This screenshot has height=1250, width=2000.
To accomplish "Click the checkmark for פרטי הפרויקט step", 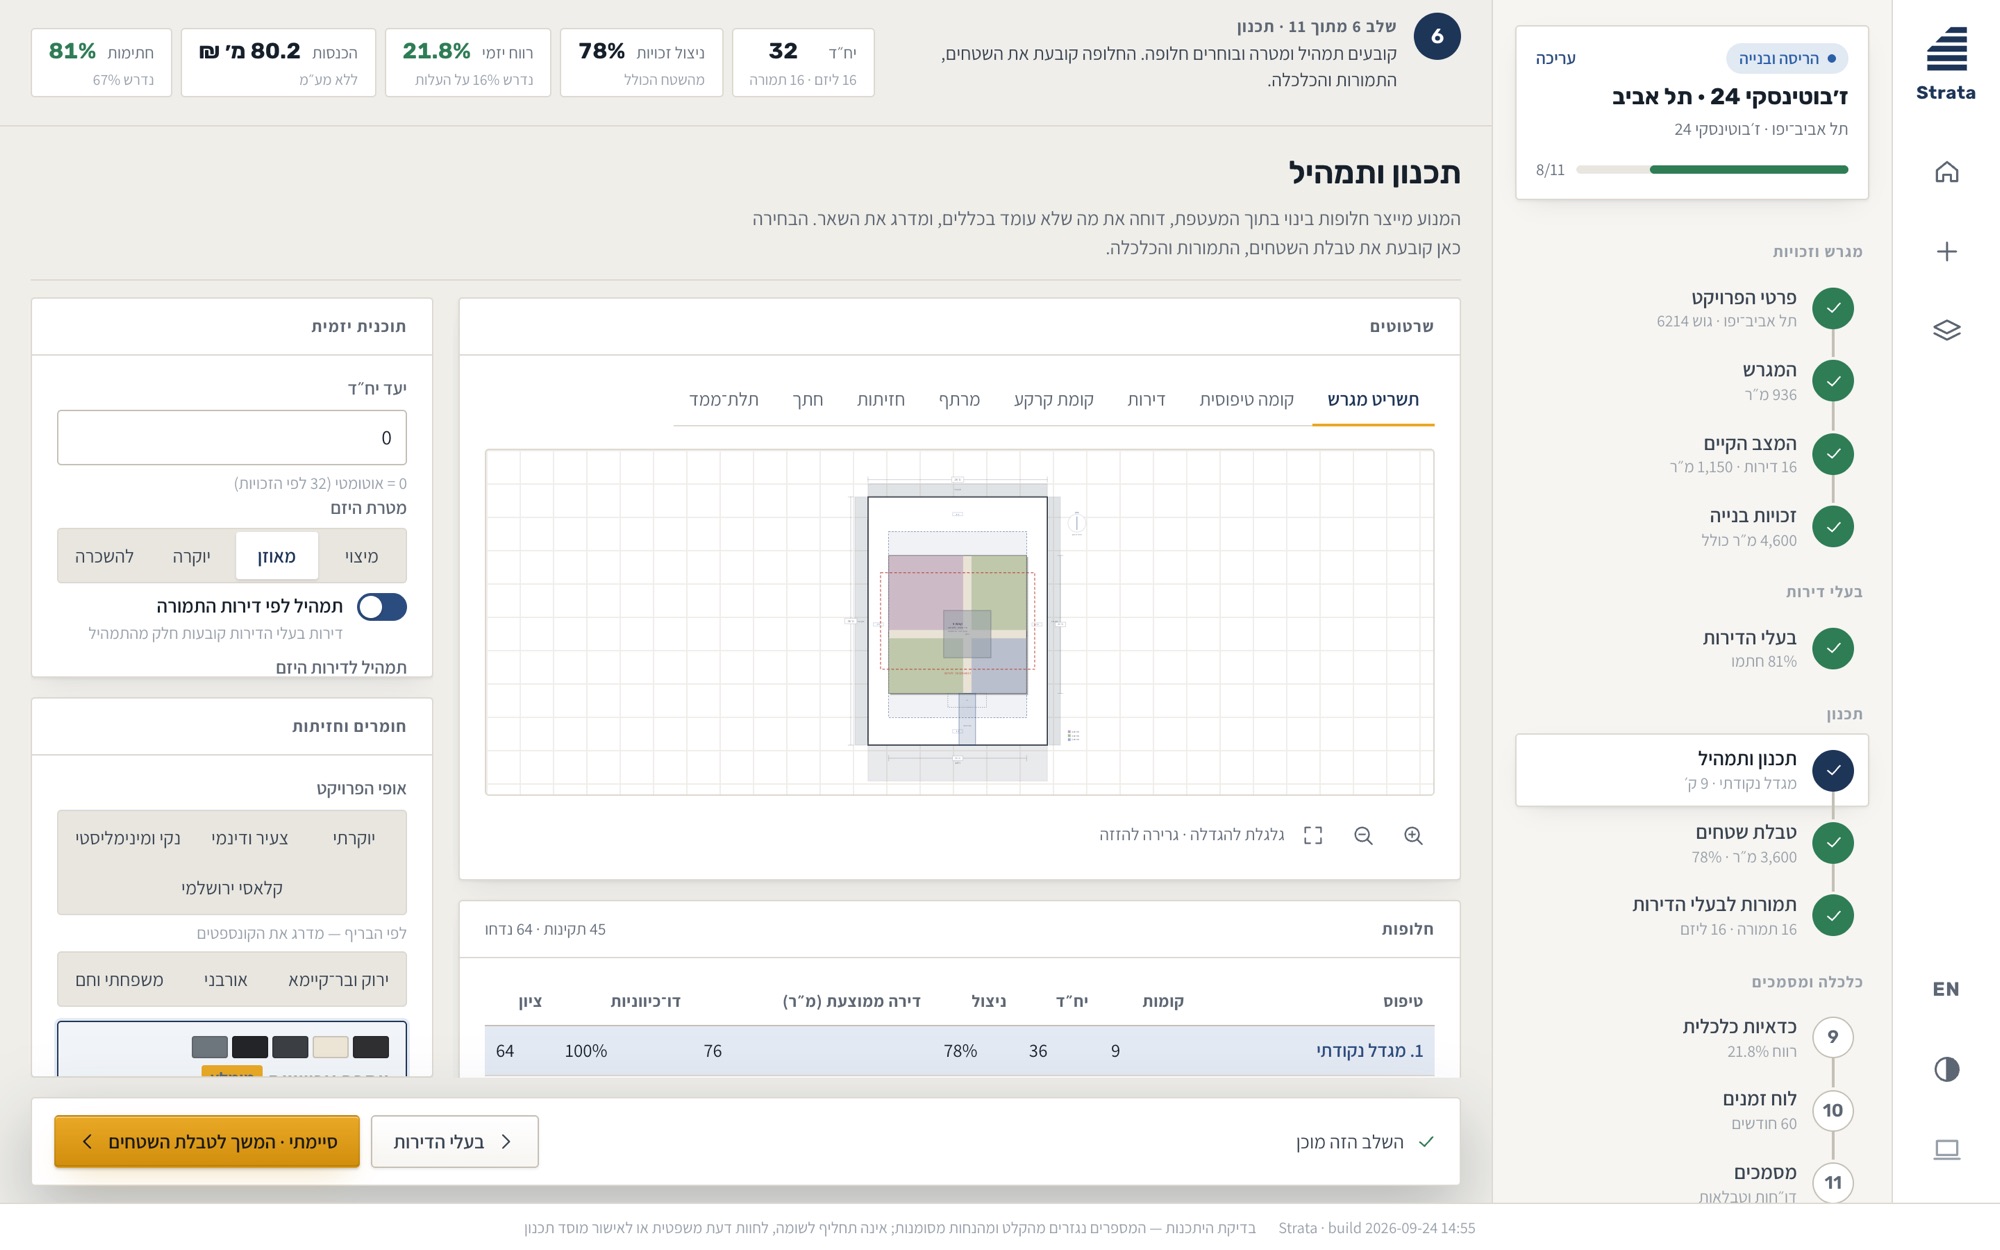I will coord(1833,308).
